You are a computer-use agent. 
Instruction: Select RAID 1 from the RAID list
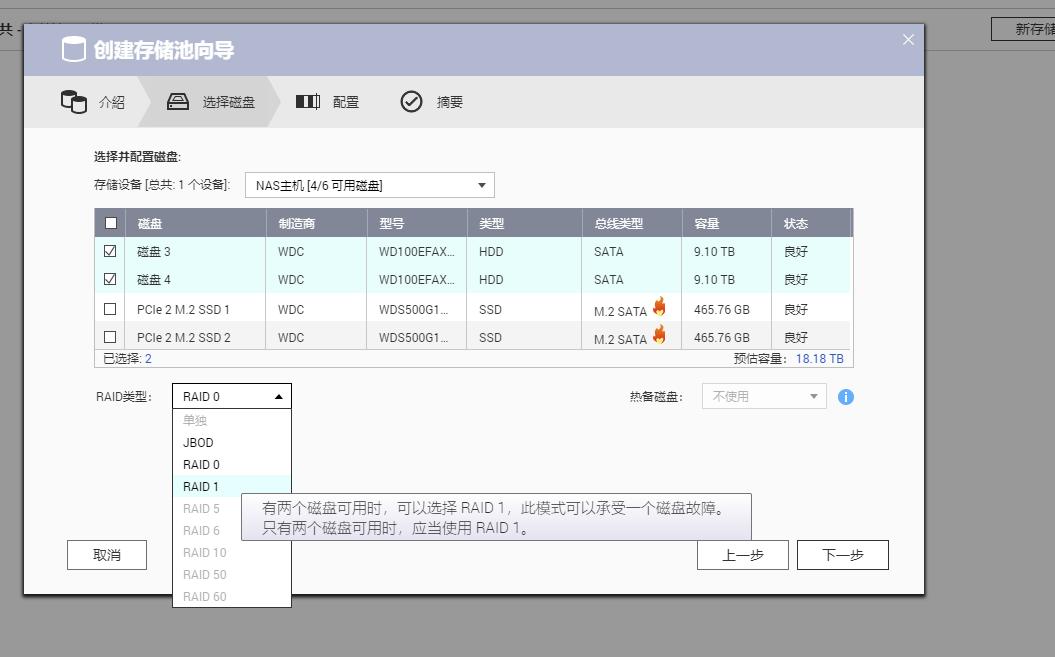(200, 486)
